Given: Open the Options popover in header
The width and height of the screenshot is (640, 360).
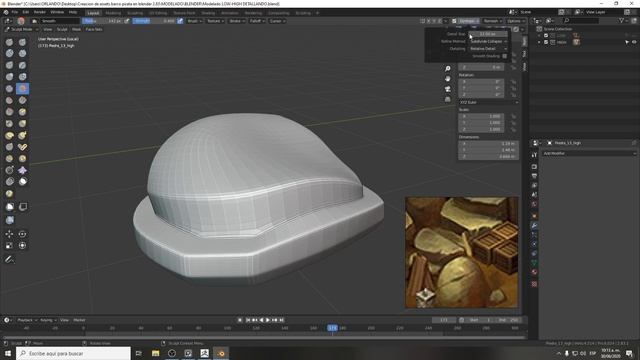Looking at the screenshot, I should tap(516, 21).
